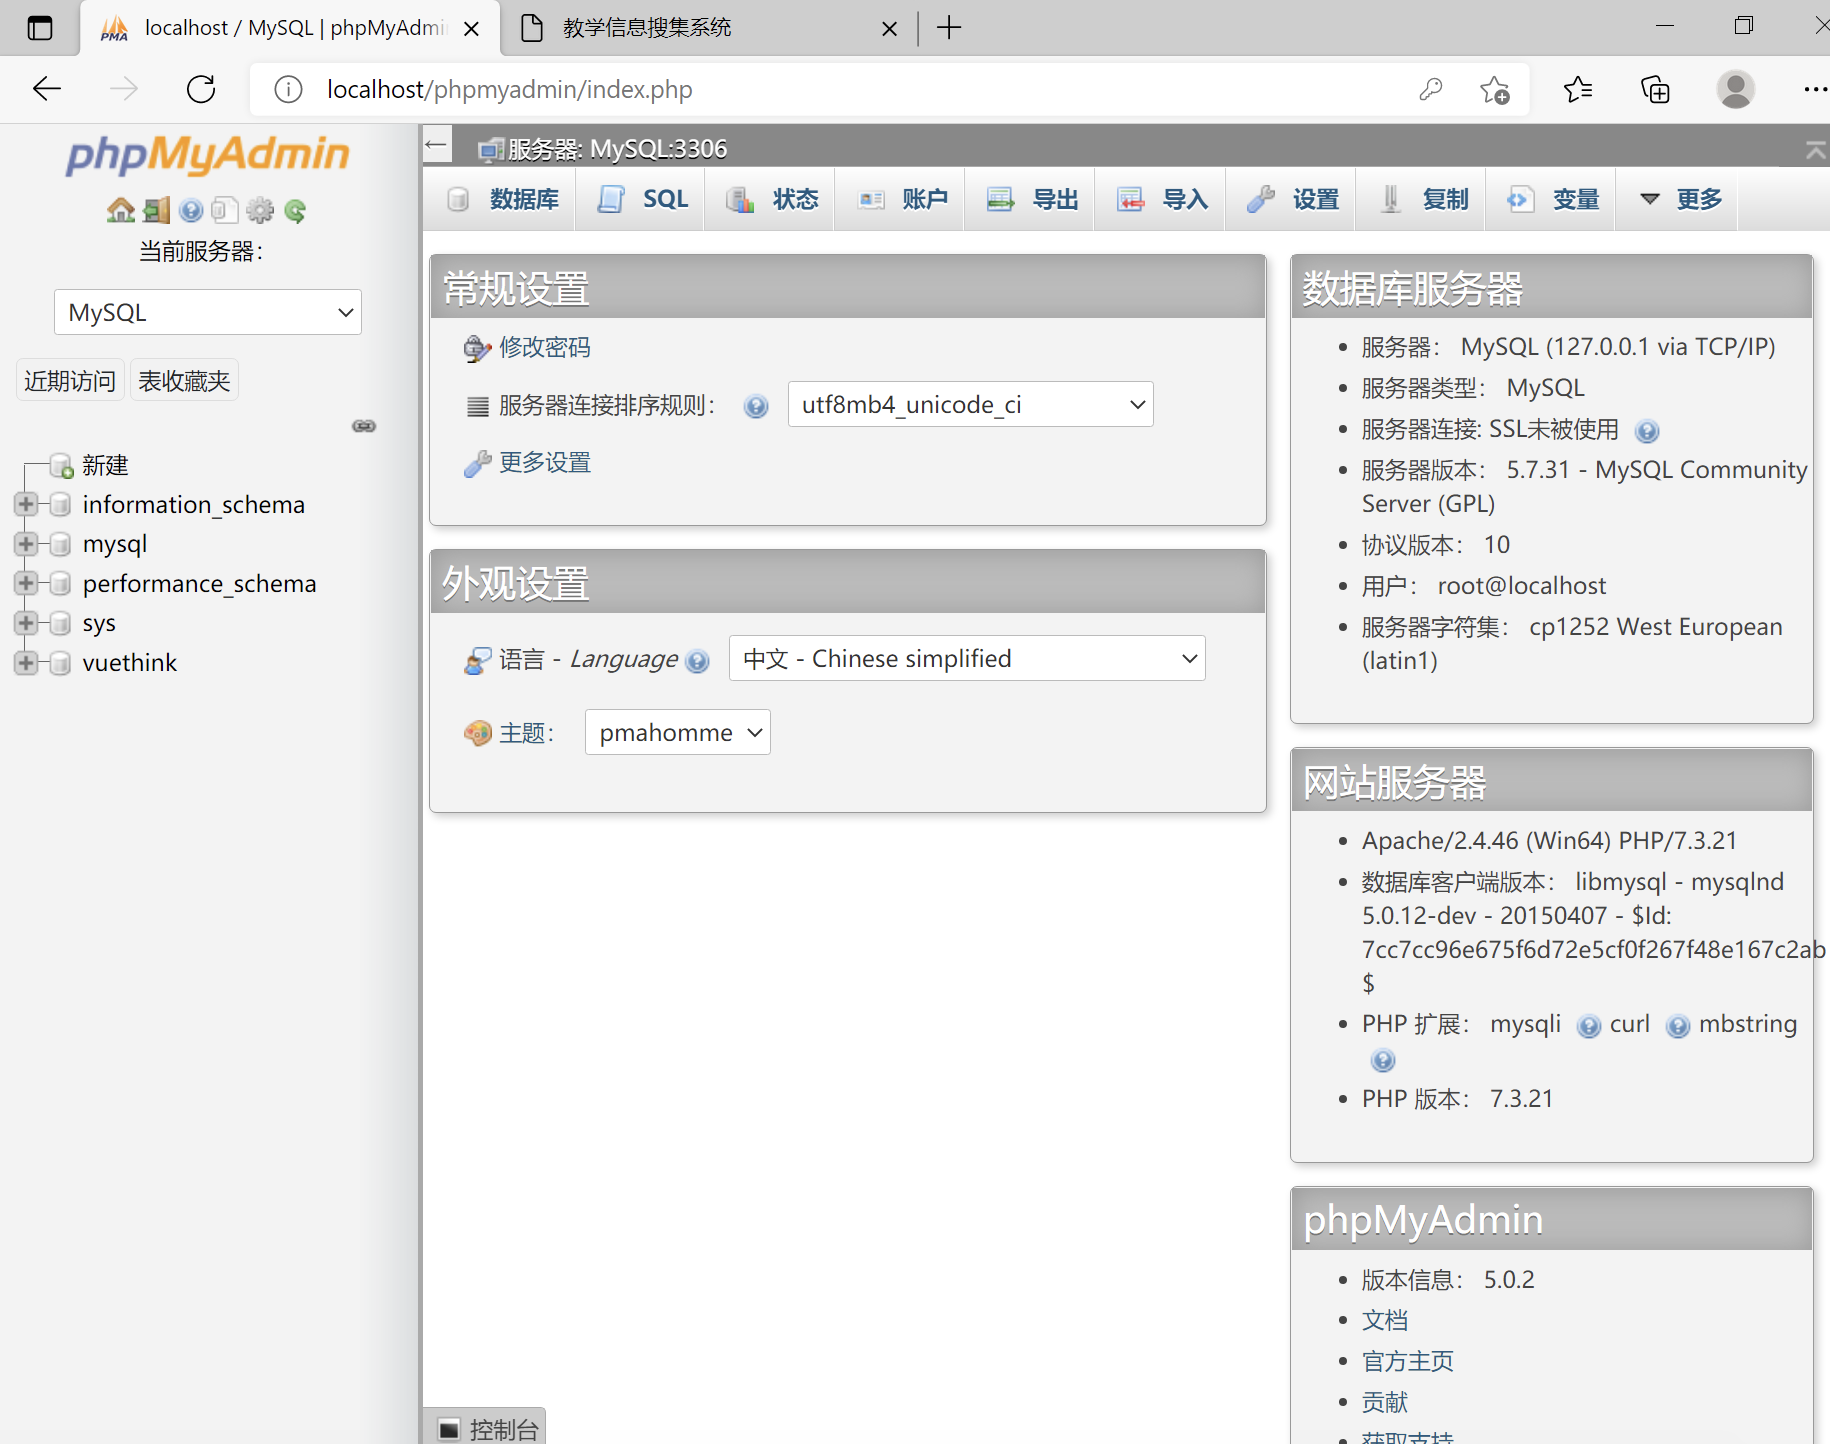Click the collapse top bar arrow icon
The width and height of the screenshot is (1830, 1444).
[x=1815, y=150]
